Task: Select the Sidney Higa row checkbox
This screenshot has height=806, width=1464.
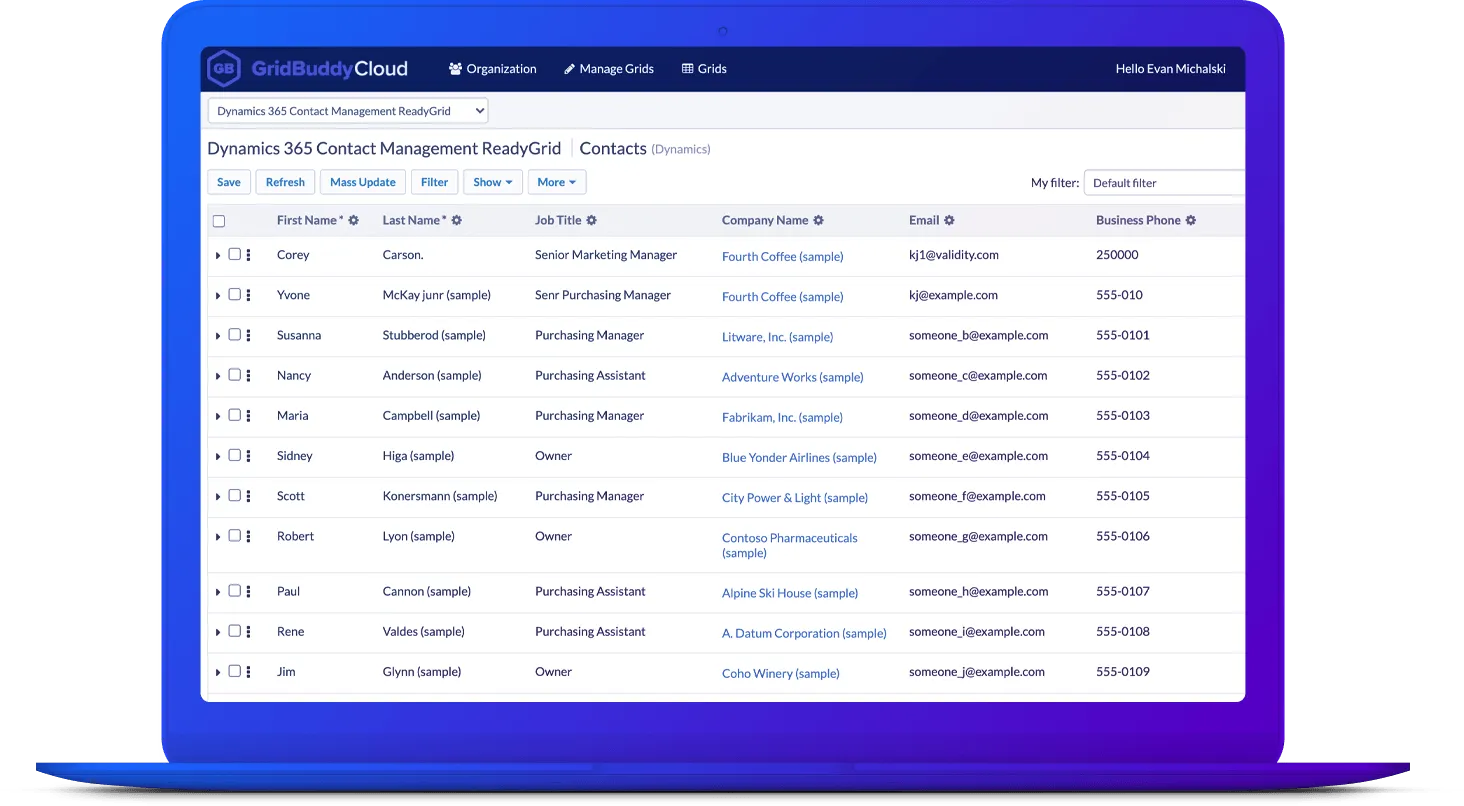Action: click(x=234, y=454)
